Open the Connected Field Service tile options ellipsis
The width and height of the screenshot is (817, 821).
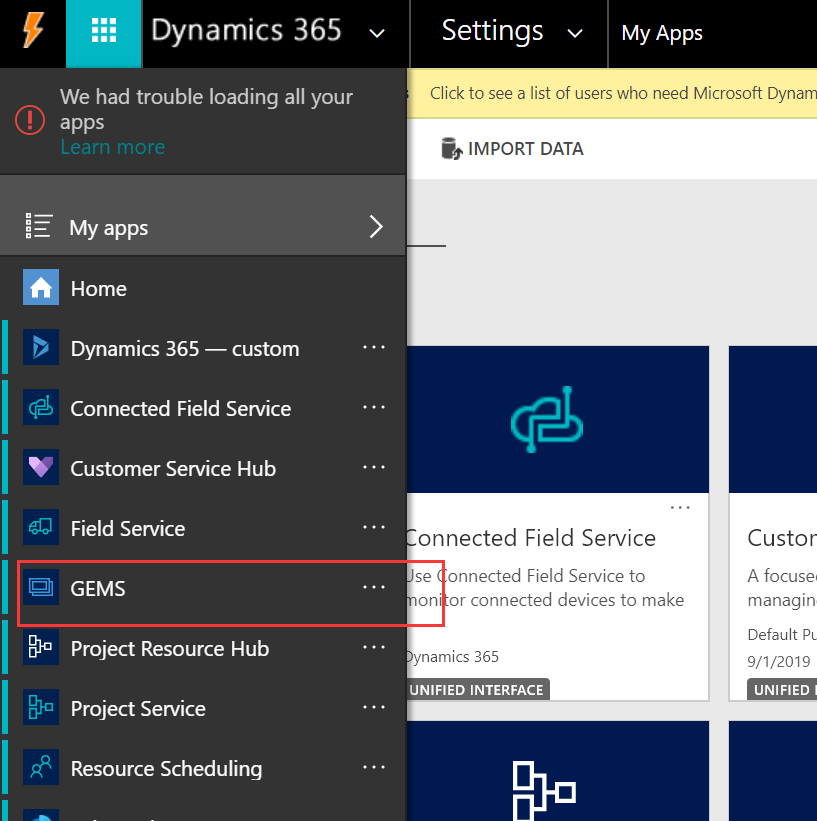680,507
